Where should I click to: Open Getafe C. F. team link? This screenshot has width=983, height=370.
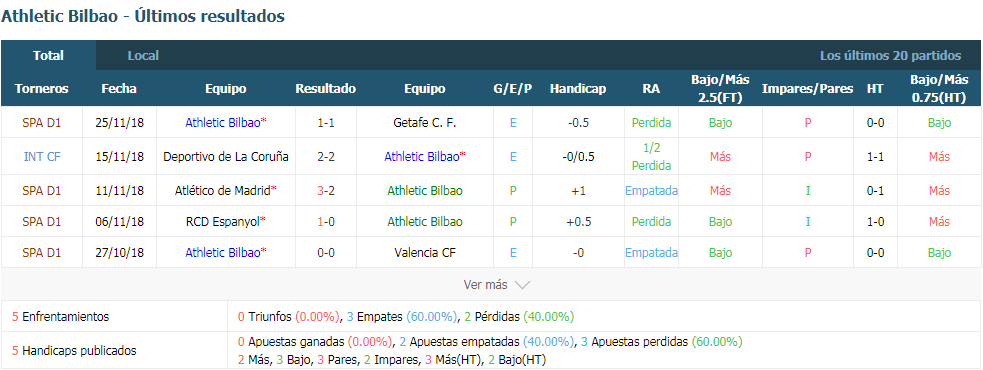coord(425,123)
